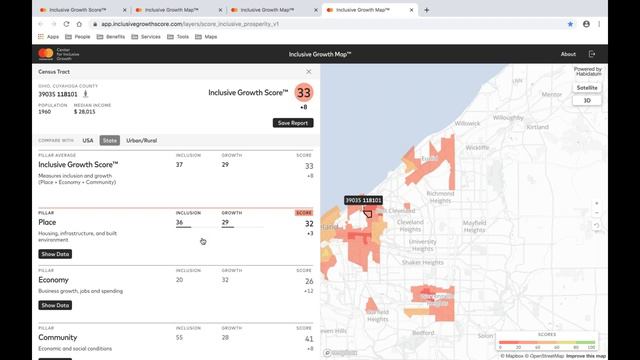Click the Economy score value 26
The width and height of the screenshot is (640, 360).
click(x=309, y=281)
